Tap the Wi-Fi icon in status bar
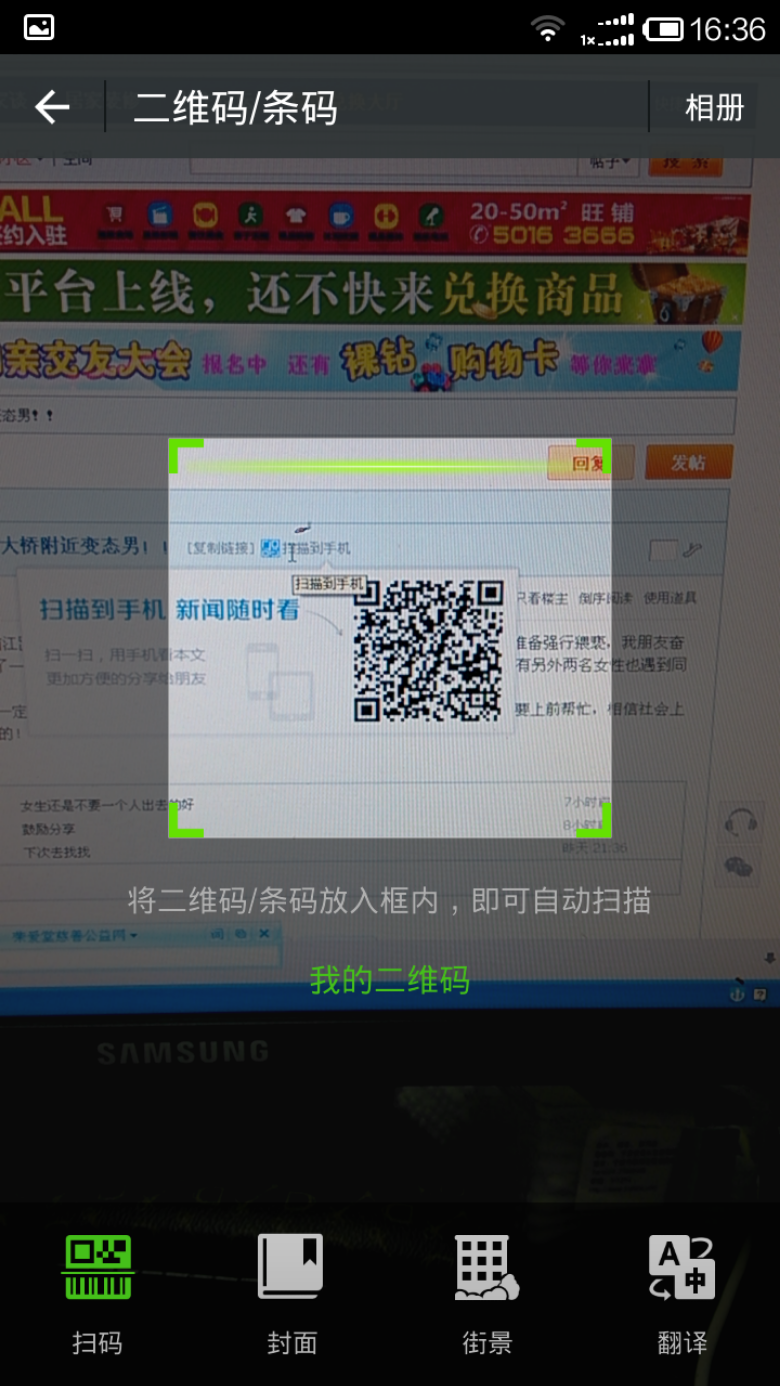Viewport: 780px width, 1386px height. pos(547,29)
